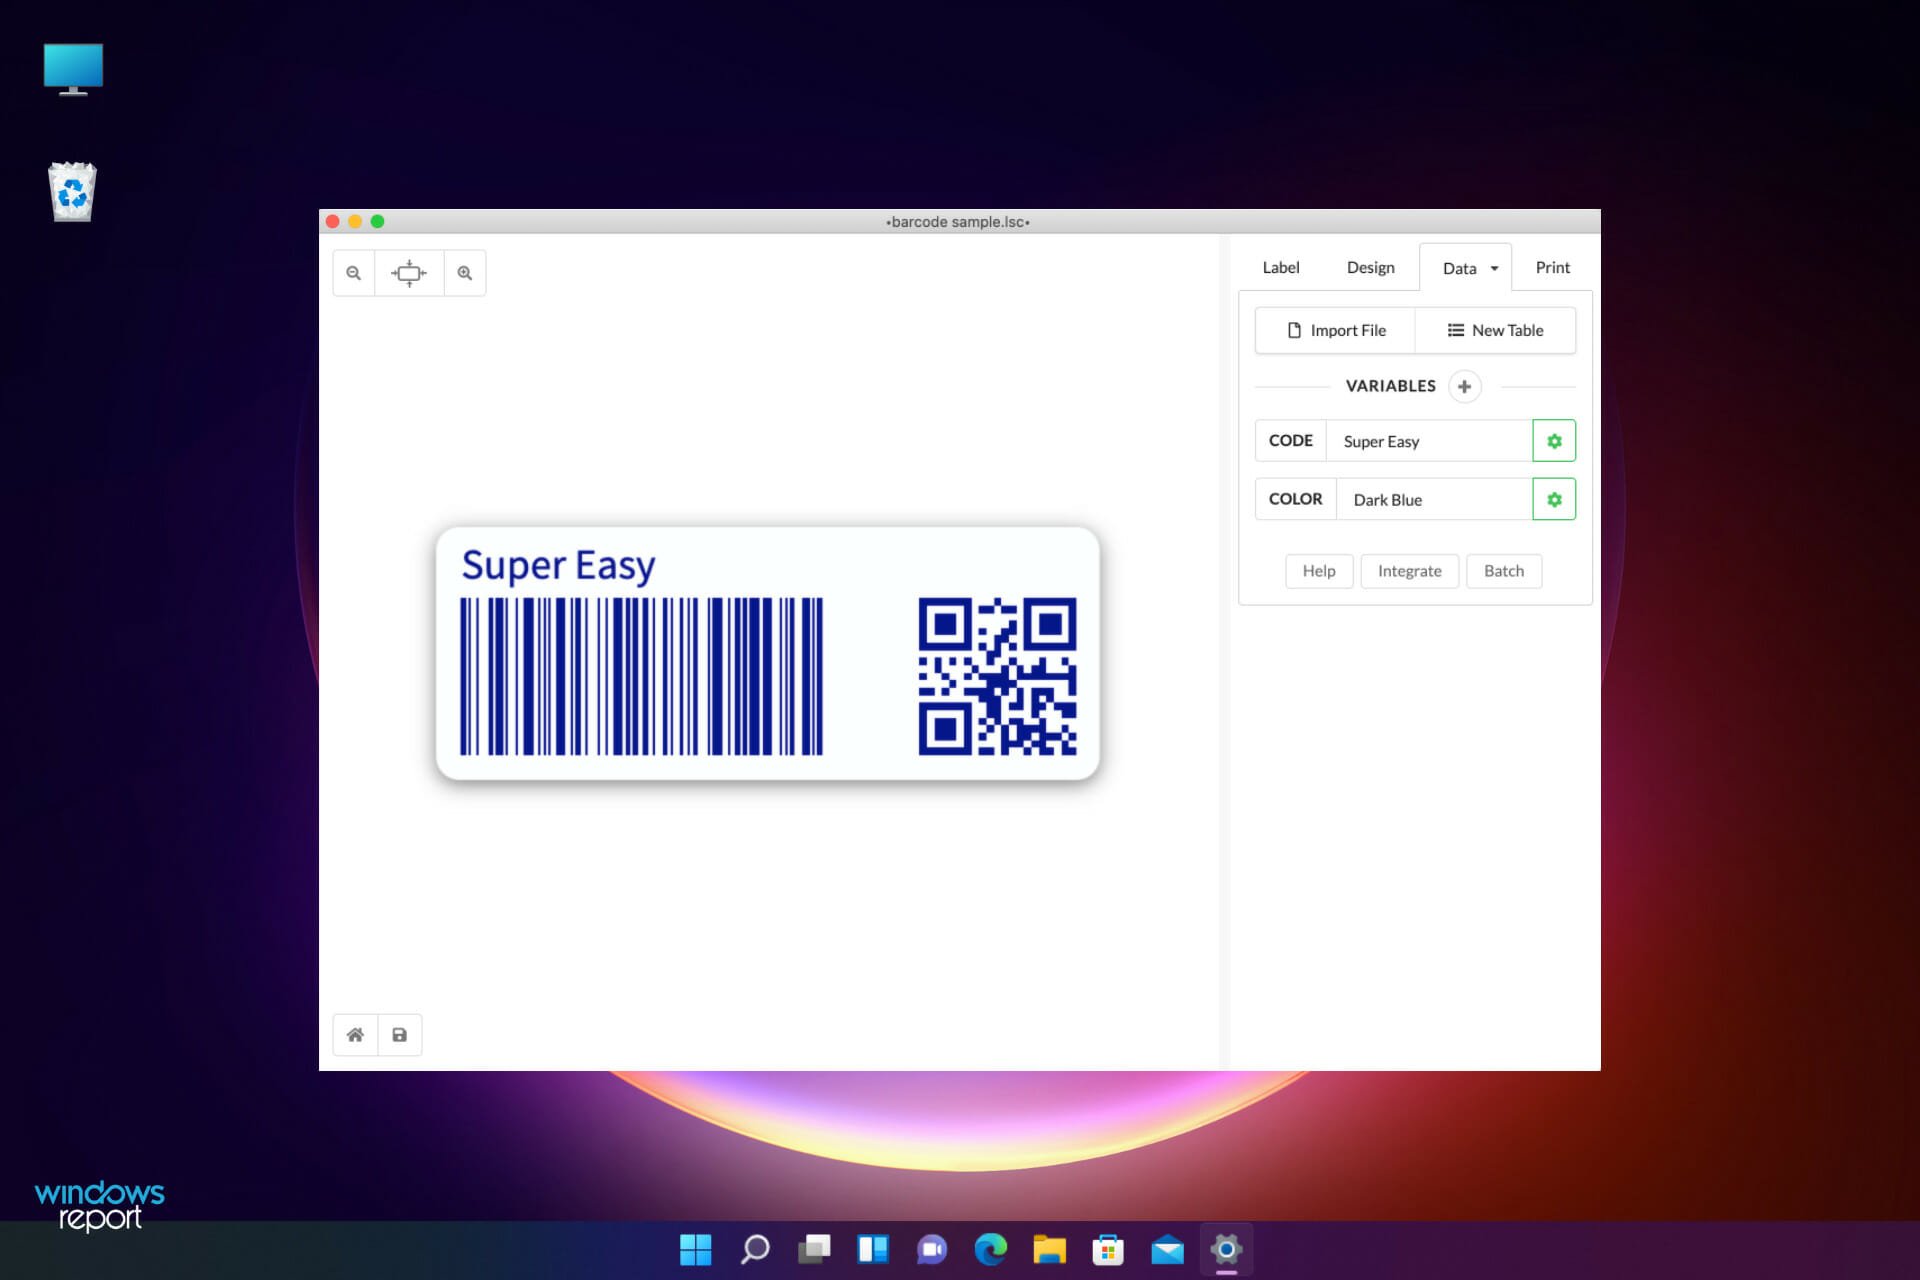Open Settings app from taskbar
Screen dimensions: 1920x1280
point(1226,1249)
